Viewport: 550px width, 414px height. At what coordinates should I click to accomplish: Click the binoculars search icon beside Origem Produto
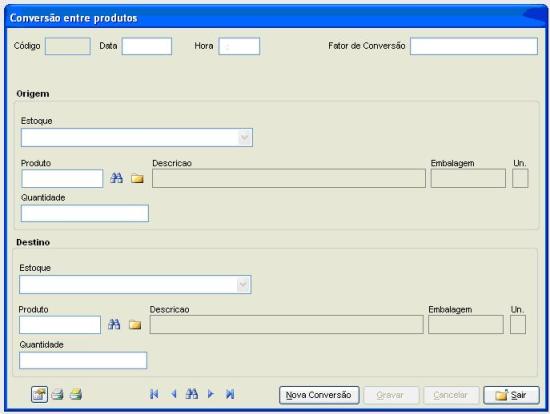(x=116, y=178)
